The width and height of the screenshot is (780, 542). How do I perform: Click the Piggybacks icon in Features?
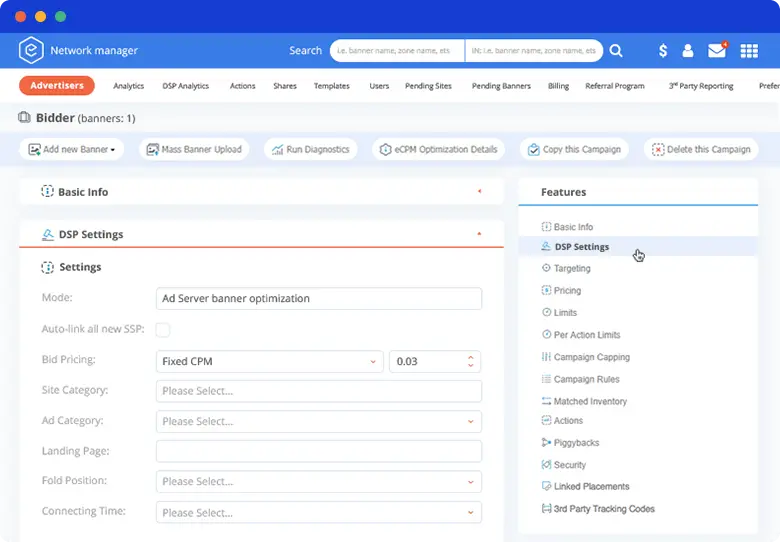point(546,443)
